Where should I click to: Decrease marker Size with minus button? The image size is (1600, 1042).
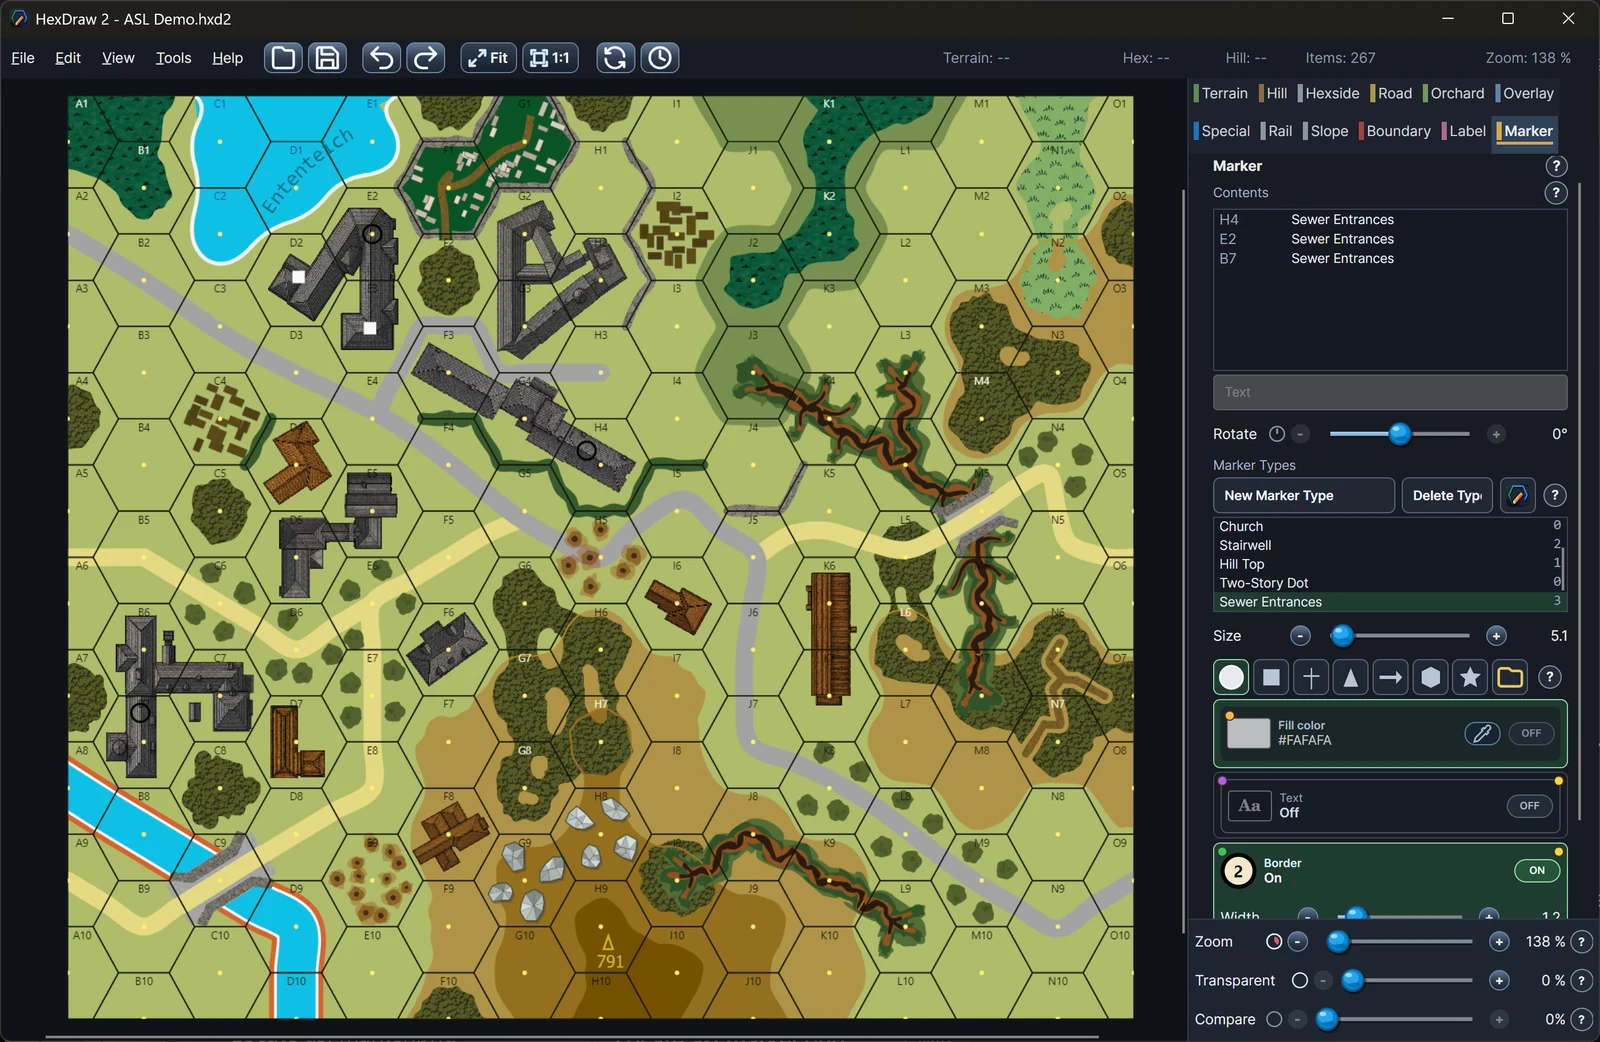pos(1300,636)
